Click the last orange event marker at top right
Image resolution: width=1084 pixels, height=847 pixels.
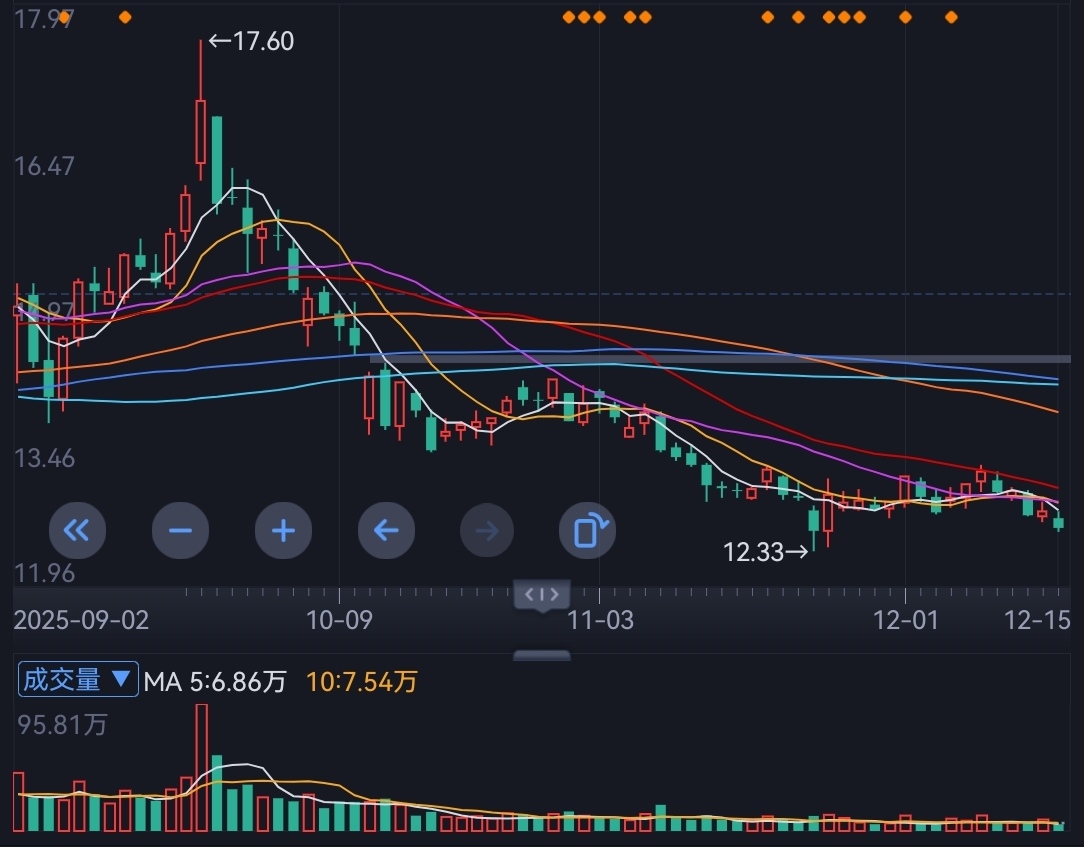pos(951,17)
